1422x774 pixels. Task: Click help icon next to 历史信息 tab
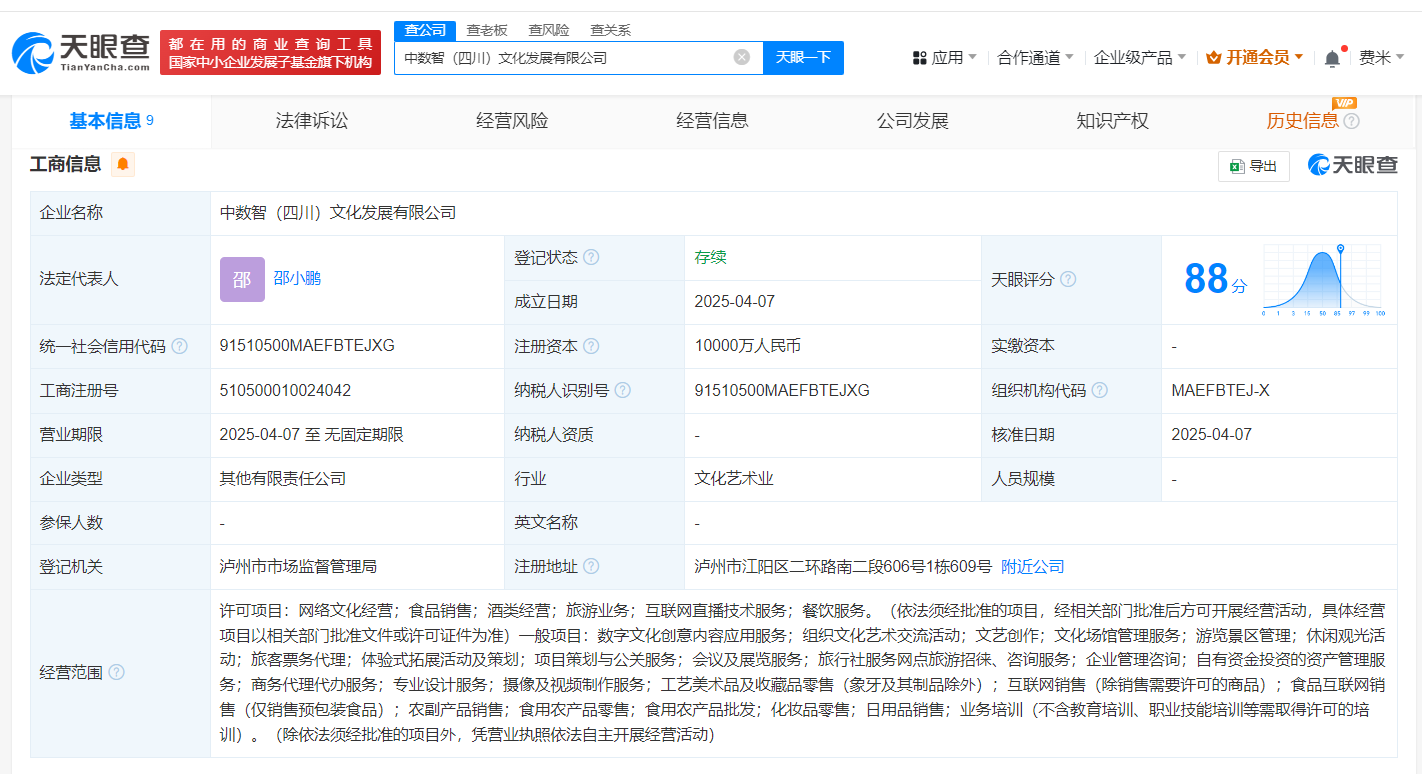(1351, 121)
